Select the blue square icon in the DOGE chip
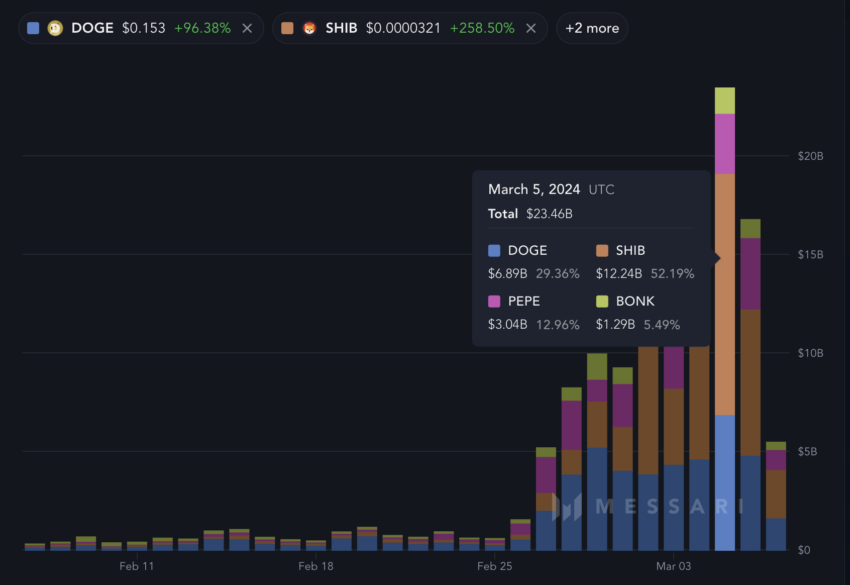Image resolution: width=850 pixels, height=585 pixels. pos(34,27)
